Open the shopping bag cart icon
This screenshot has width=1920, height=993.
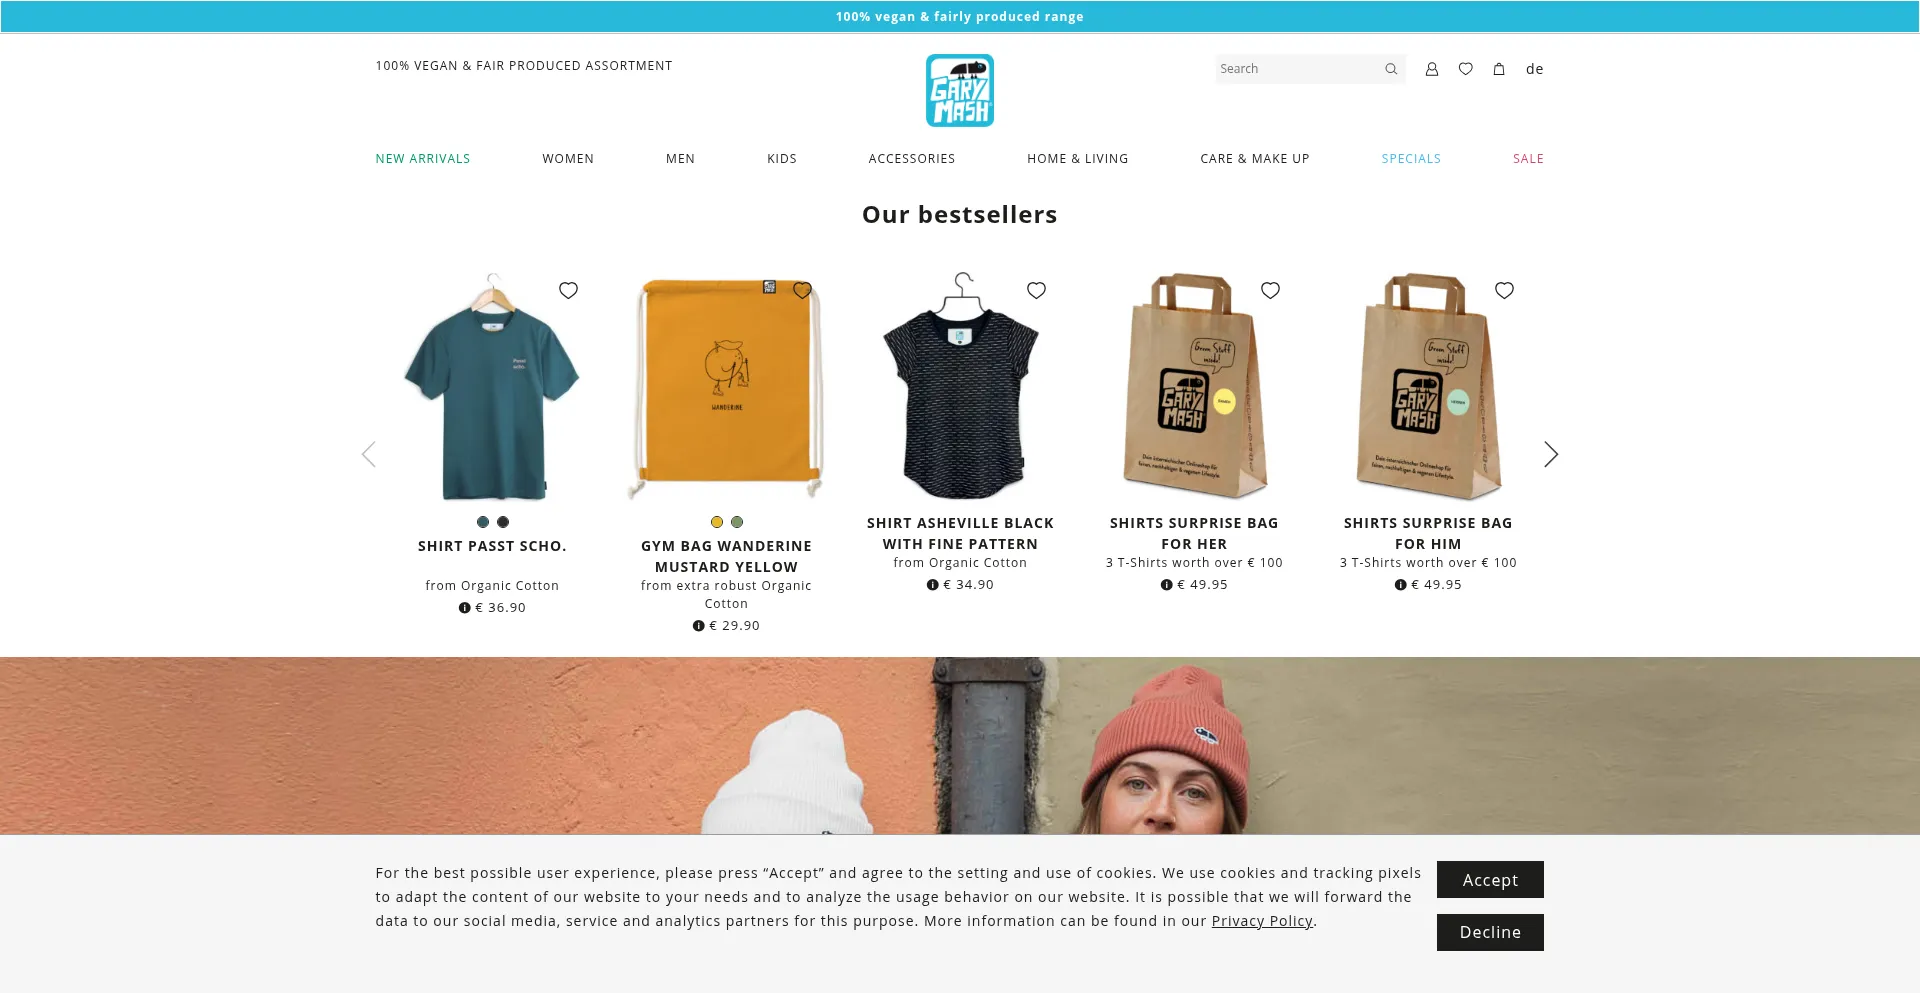[x=1499, y=69]
